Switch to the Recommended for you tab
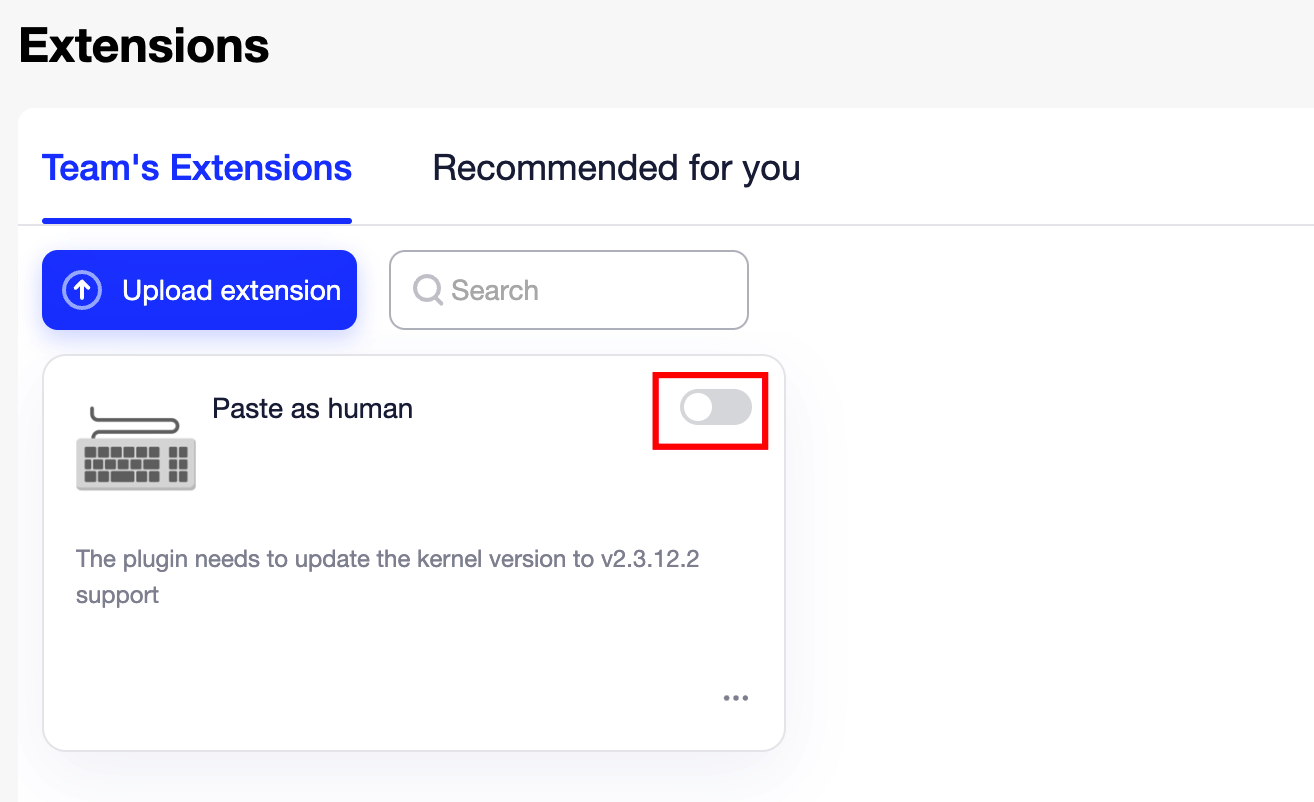This screenshot has height=802, width=1314. pos(615,168)
